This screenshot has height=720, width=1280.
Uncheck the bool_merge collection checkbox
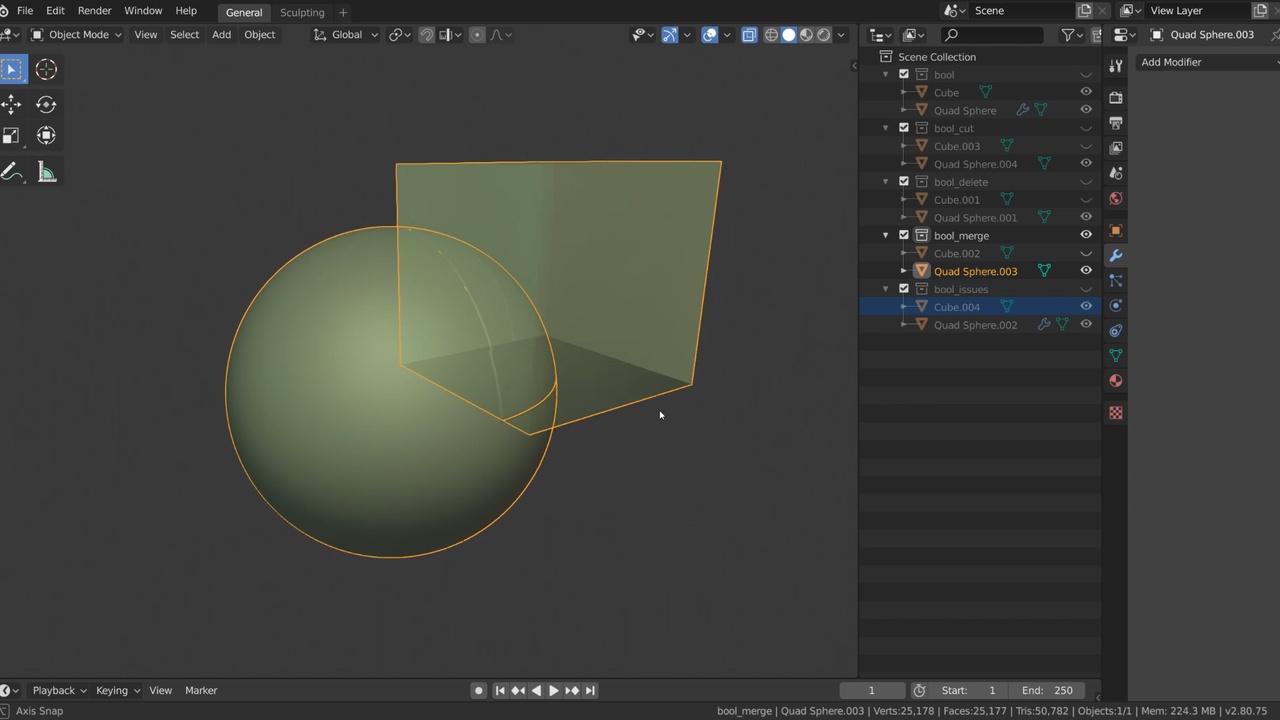[904, 236]
